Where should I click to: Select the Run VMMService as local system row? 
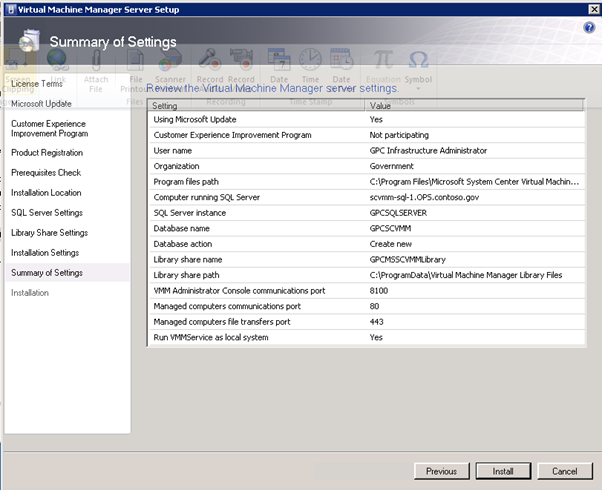367,337
